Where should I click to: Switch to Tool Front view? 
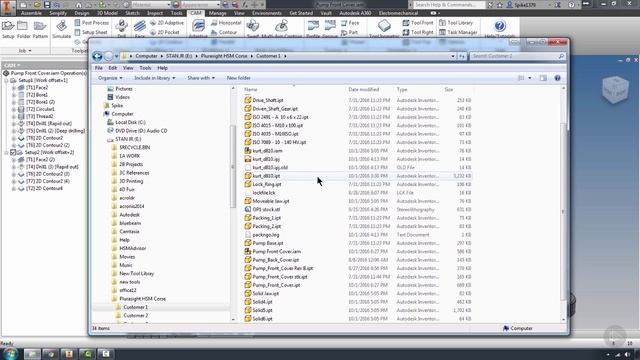click(x=418, y=23)
